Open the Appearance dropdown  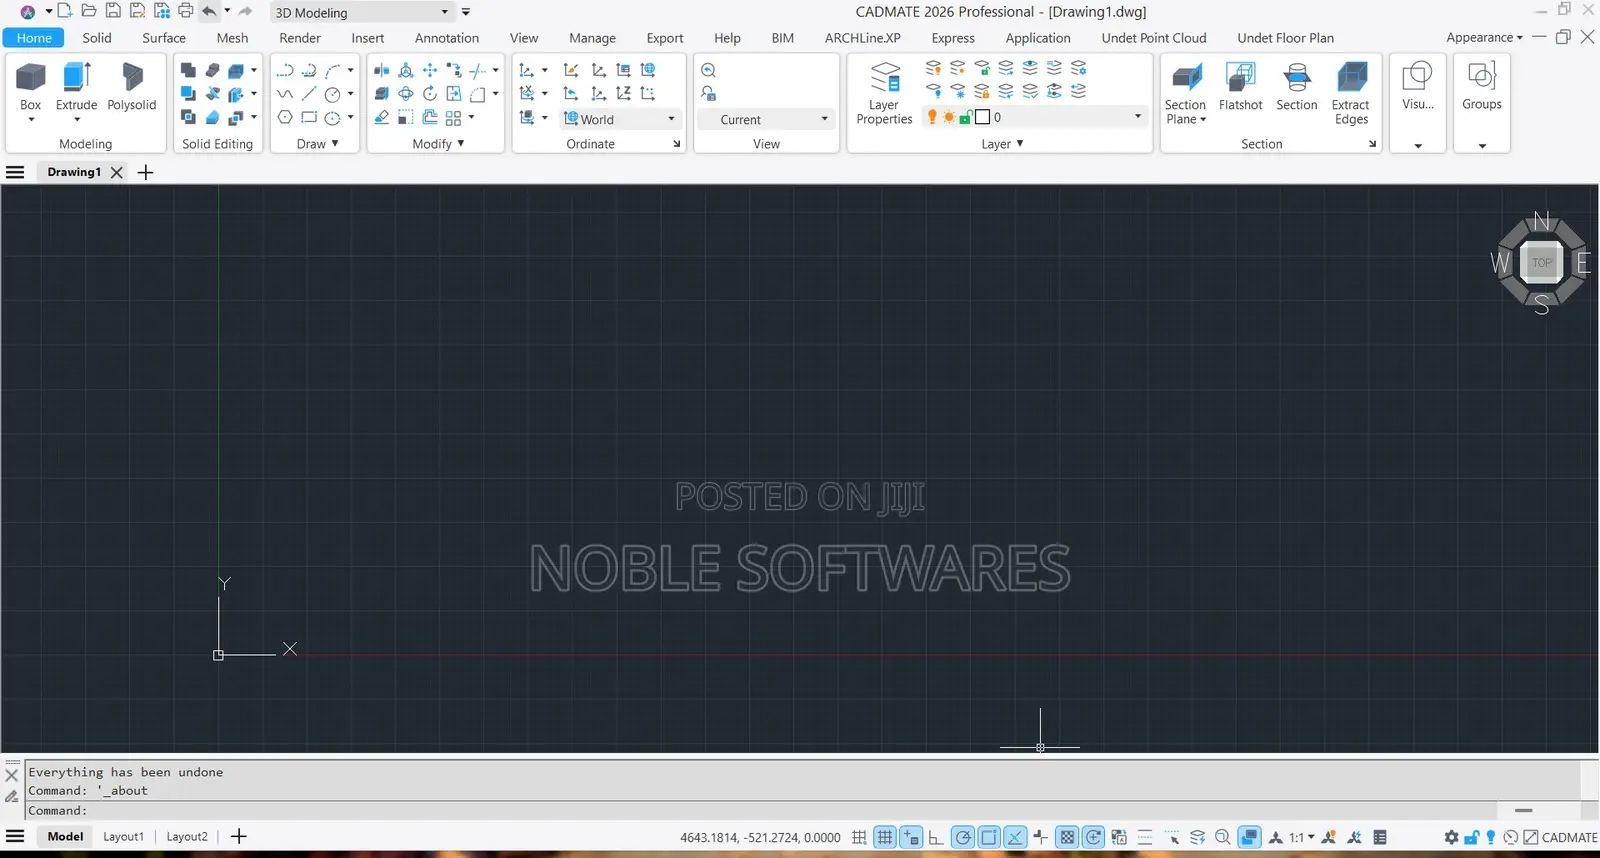click(1484, 38)
